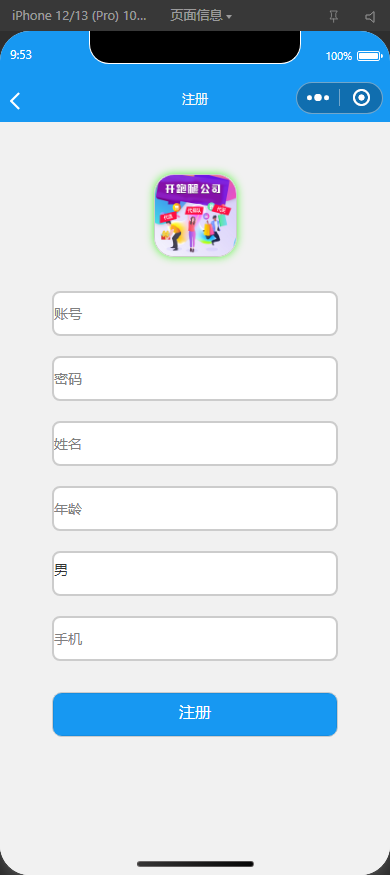The image size is (390, 875).
Task: Focus the 手机 phone field
Action: click(x=195, y=638)
